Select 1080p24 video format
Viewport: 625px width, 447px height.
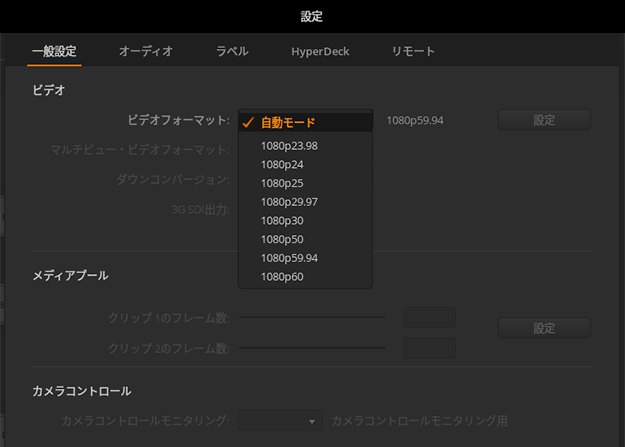(x=282, y=165)
